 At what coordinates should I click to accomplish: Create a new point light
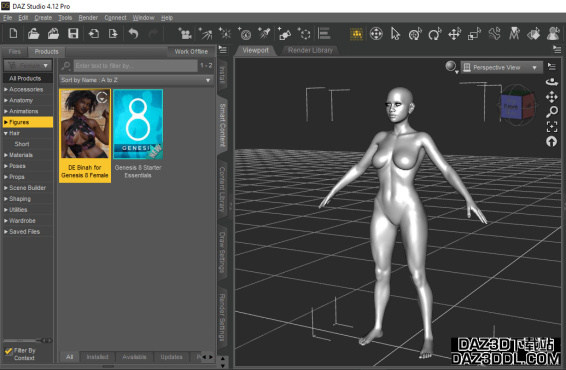(225, 34)
